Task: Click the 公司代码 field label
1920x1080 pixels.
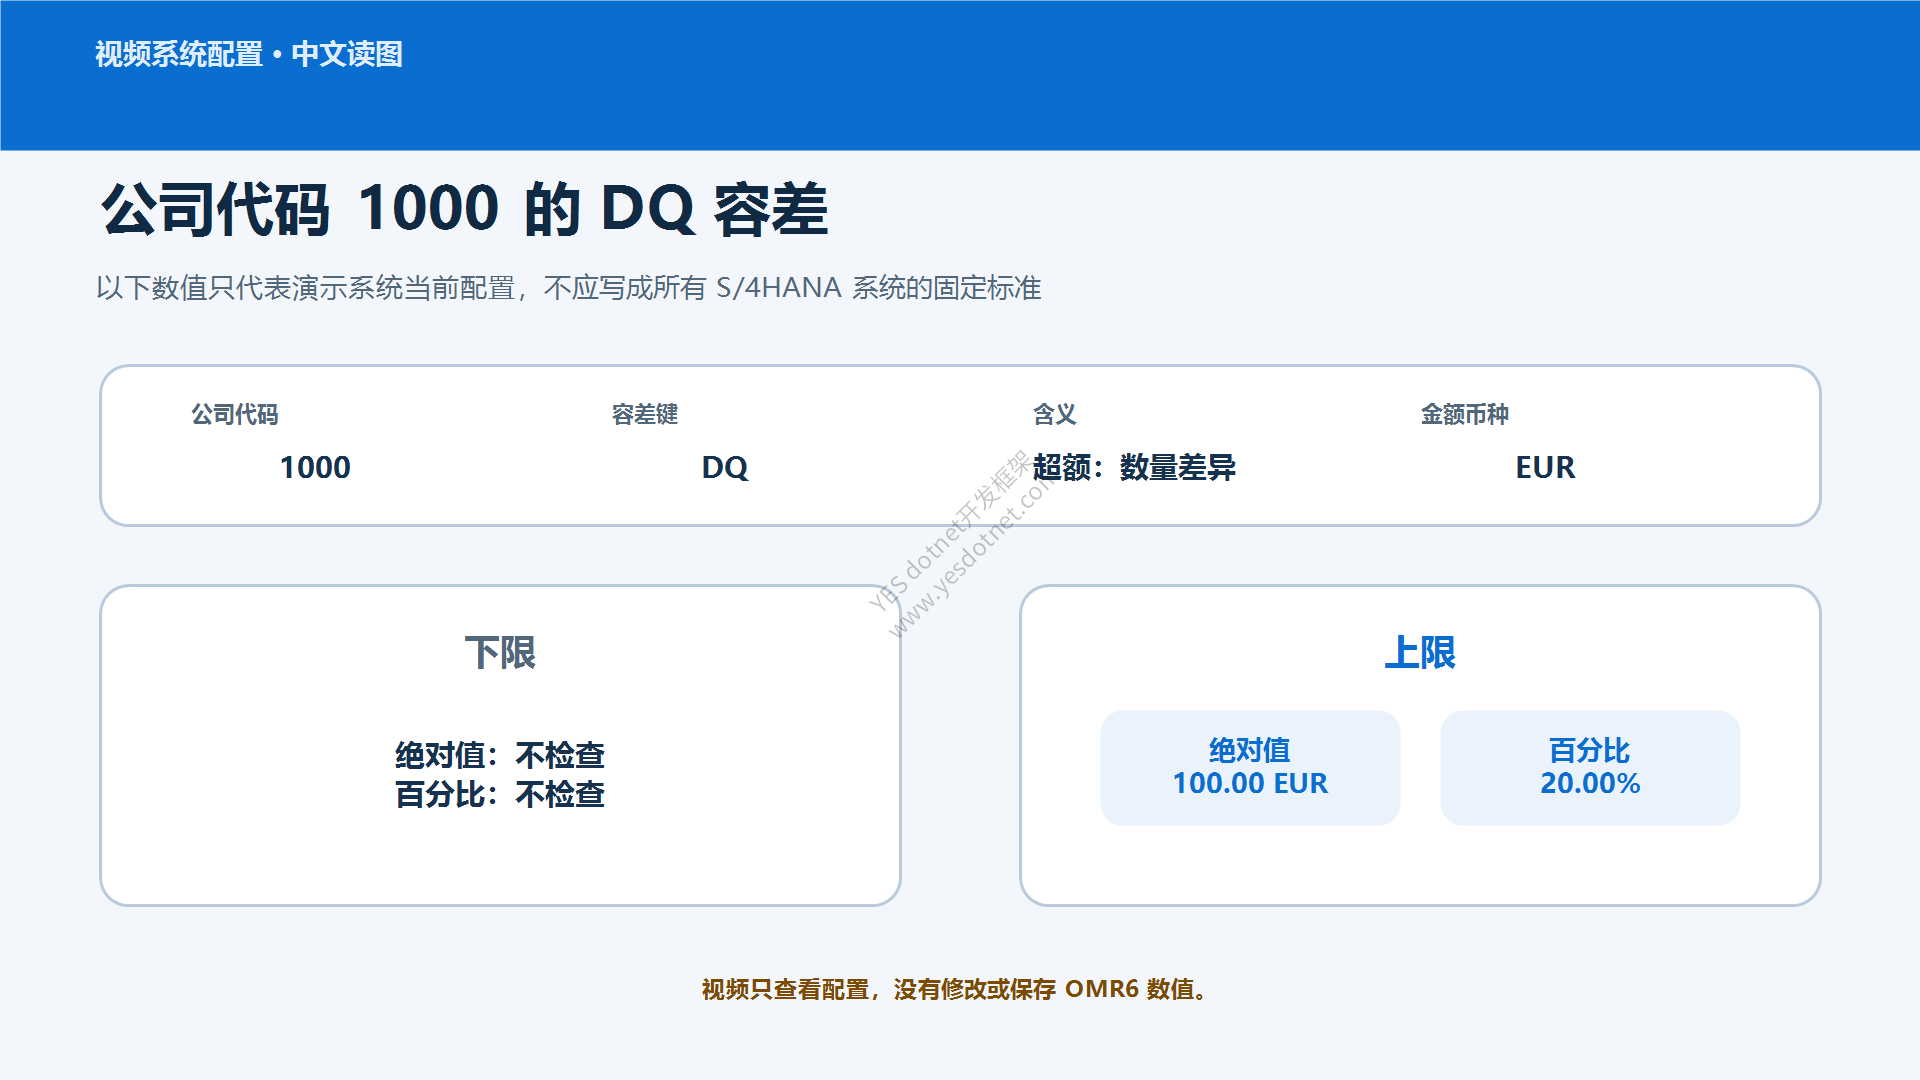Action: (235, 414)
